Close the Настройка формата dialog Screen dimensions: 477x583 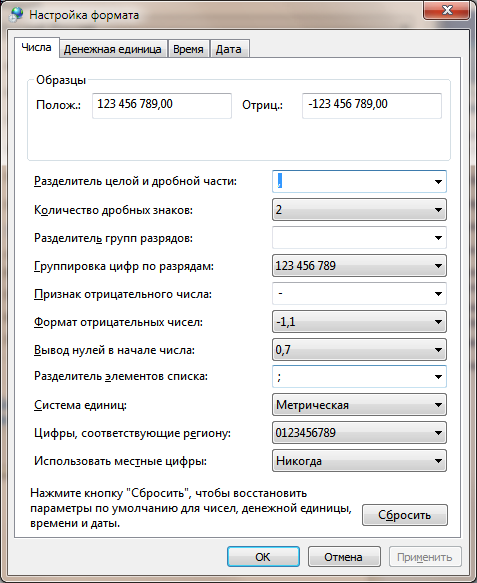click(x=446, y=10)
